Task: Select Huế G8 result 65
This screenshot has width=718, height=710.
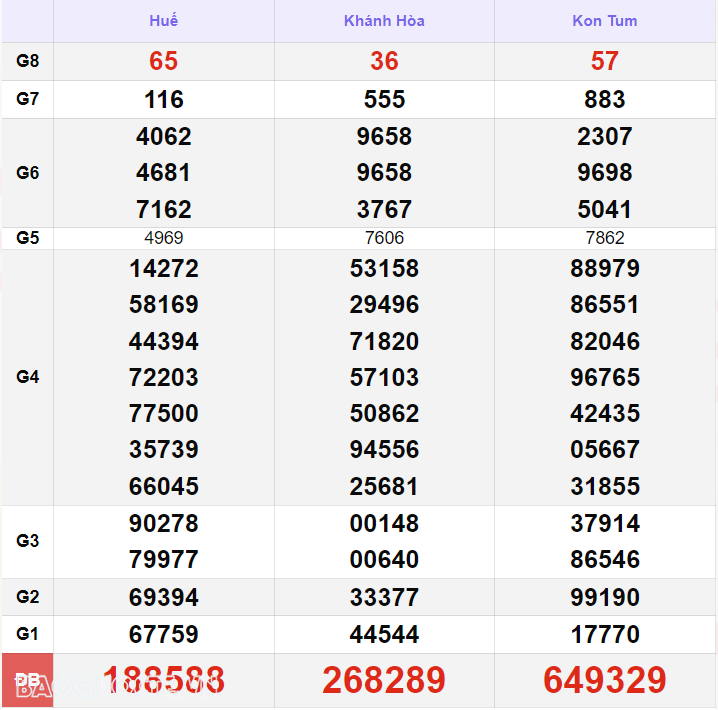Action: 163,61
